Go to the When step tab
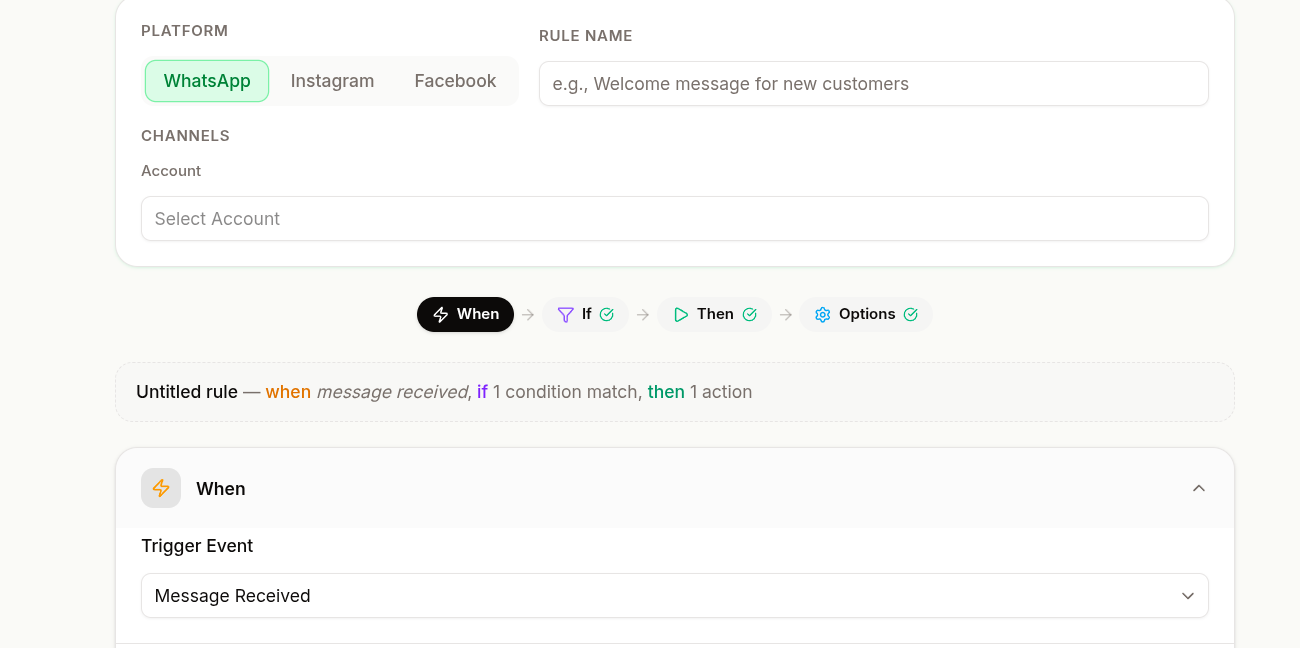Image resolution: width=1300 pixels, height=648 pixels. [465, 315]
